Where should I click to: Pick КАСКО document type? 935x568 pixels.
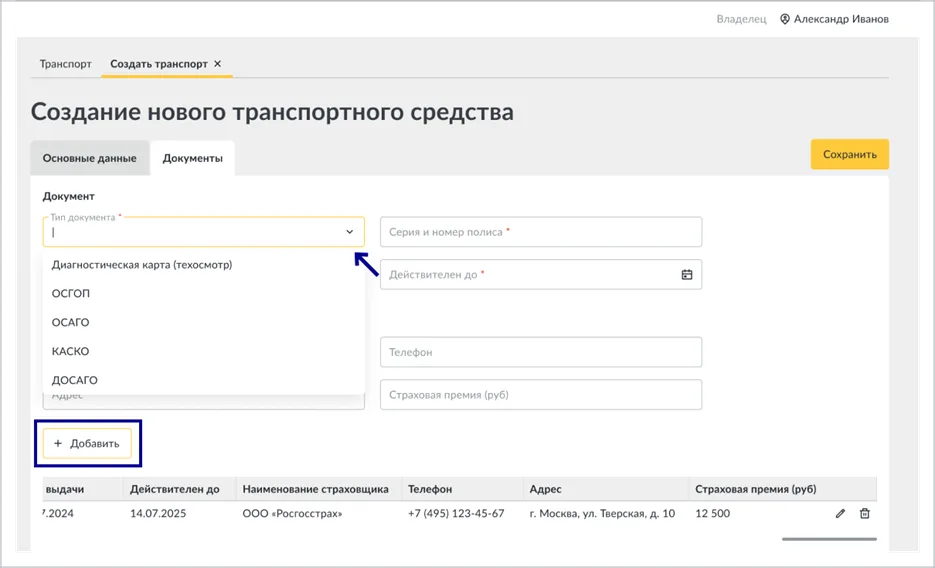coord(203,351)
